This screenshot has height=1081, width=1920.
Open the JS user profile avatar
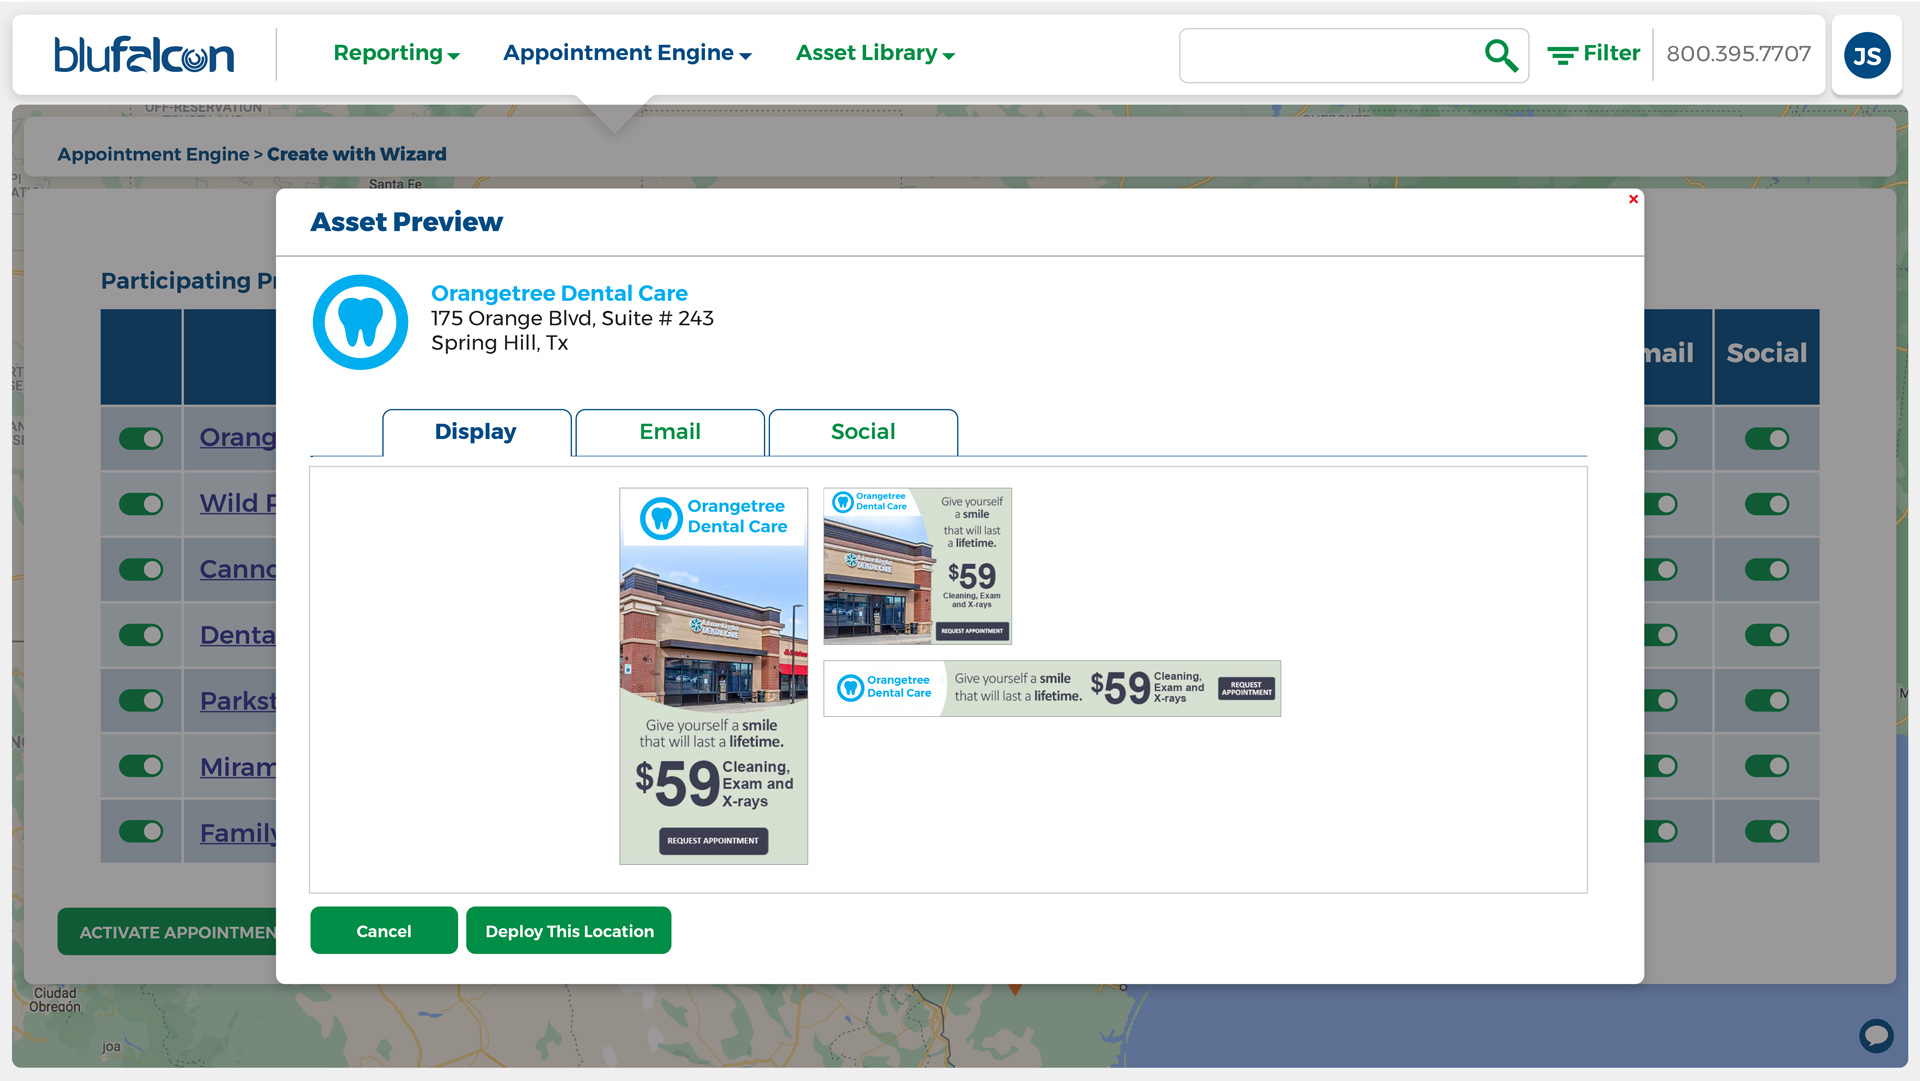[x=1866, y=55]
